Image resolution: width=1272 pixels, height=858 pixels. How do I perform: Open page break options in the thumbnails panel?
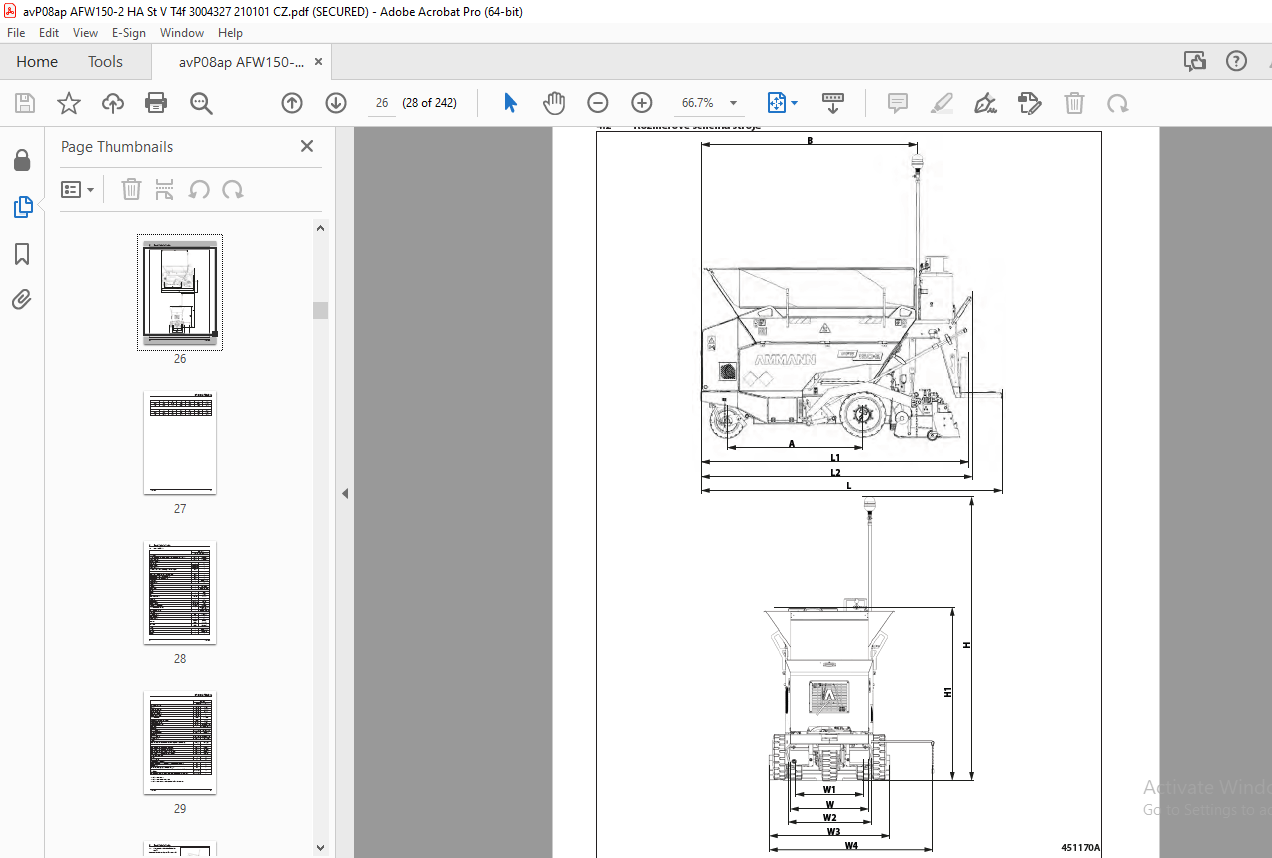coord(165,190)
